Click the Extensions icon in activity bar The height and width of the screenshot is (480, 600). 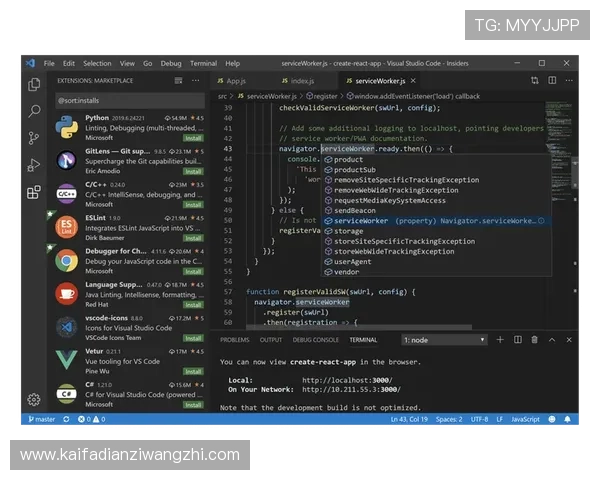tap(34, 190)
